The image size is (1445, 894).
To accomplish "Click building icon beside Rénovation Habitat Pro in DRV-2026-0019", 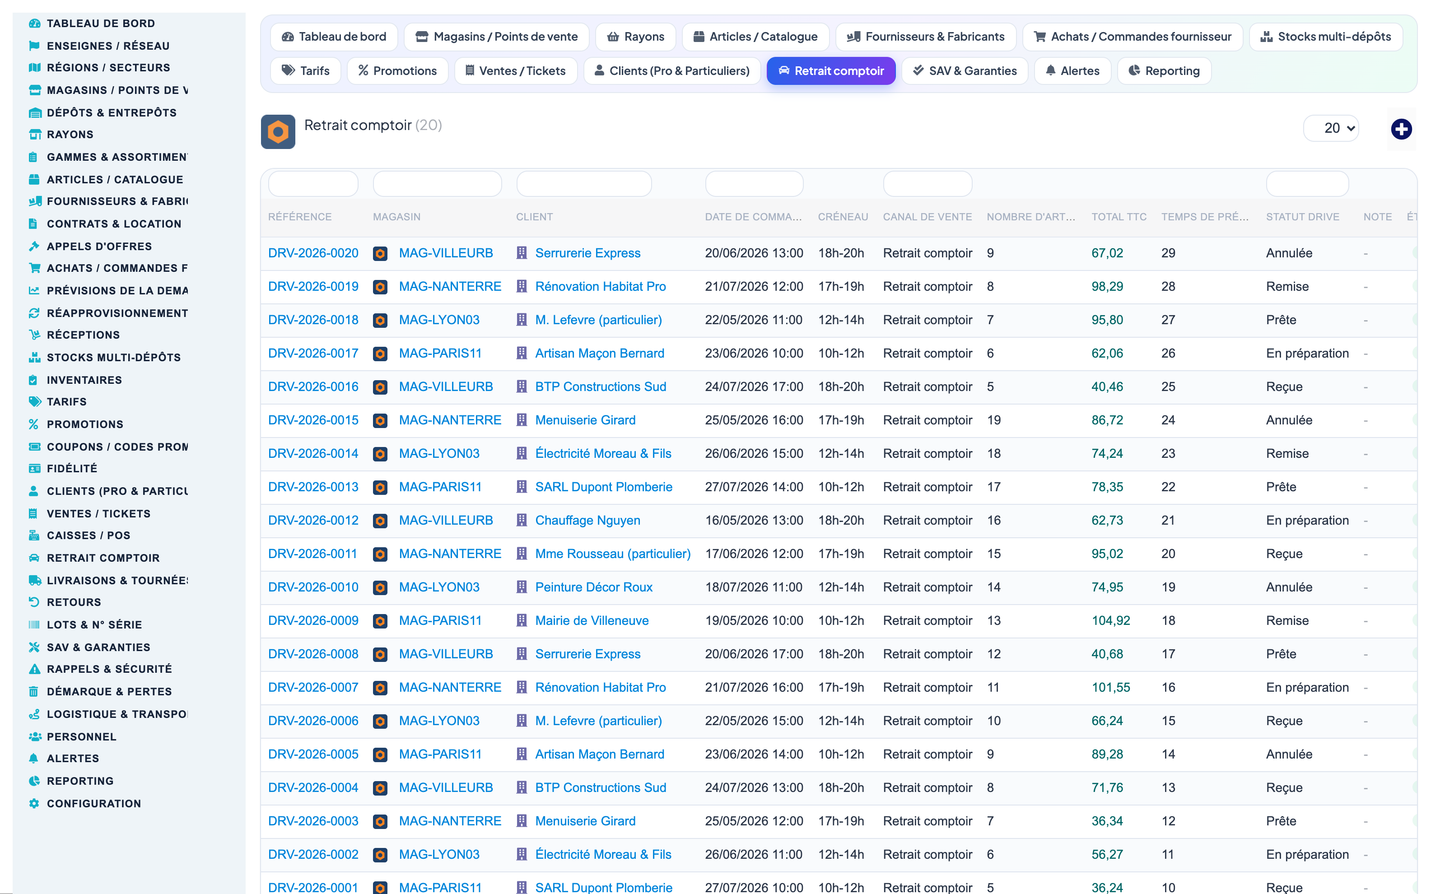I will tap(522, 287).
